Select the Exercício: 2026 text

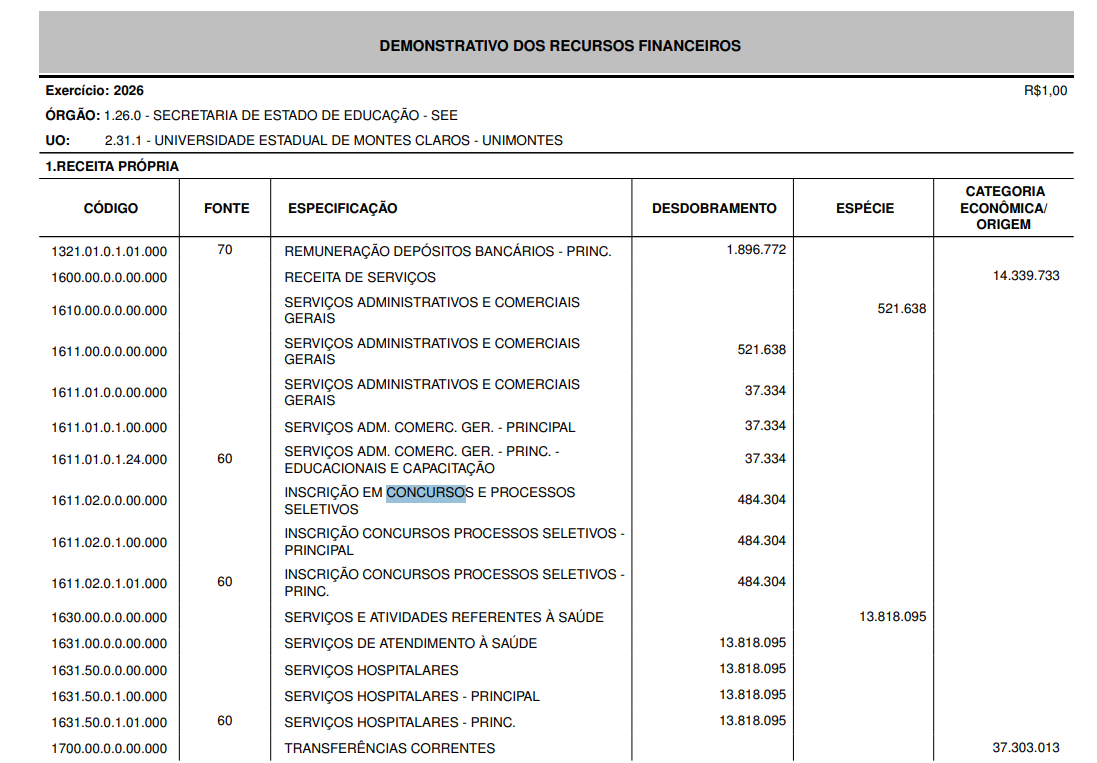click(94, 91)
